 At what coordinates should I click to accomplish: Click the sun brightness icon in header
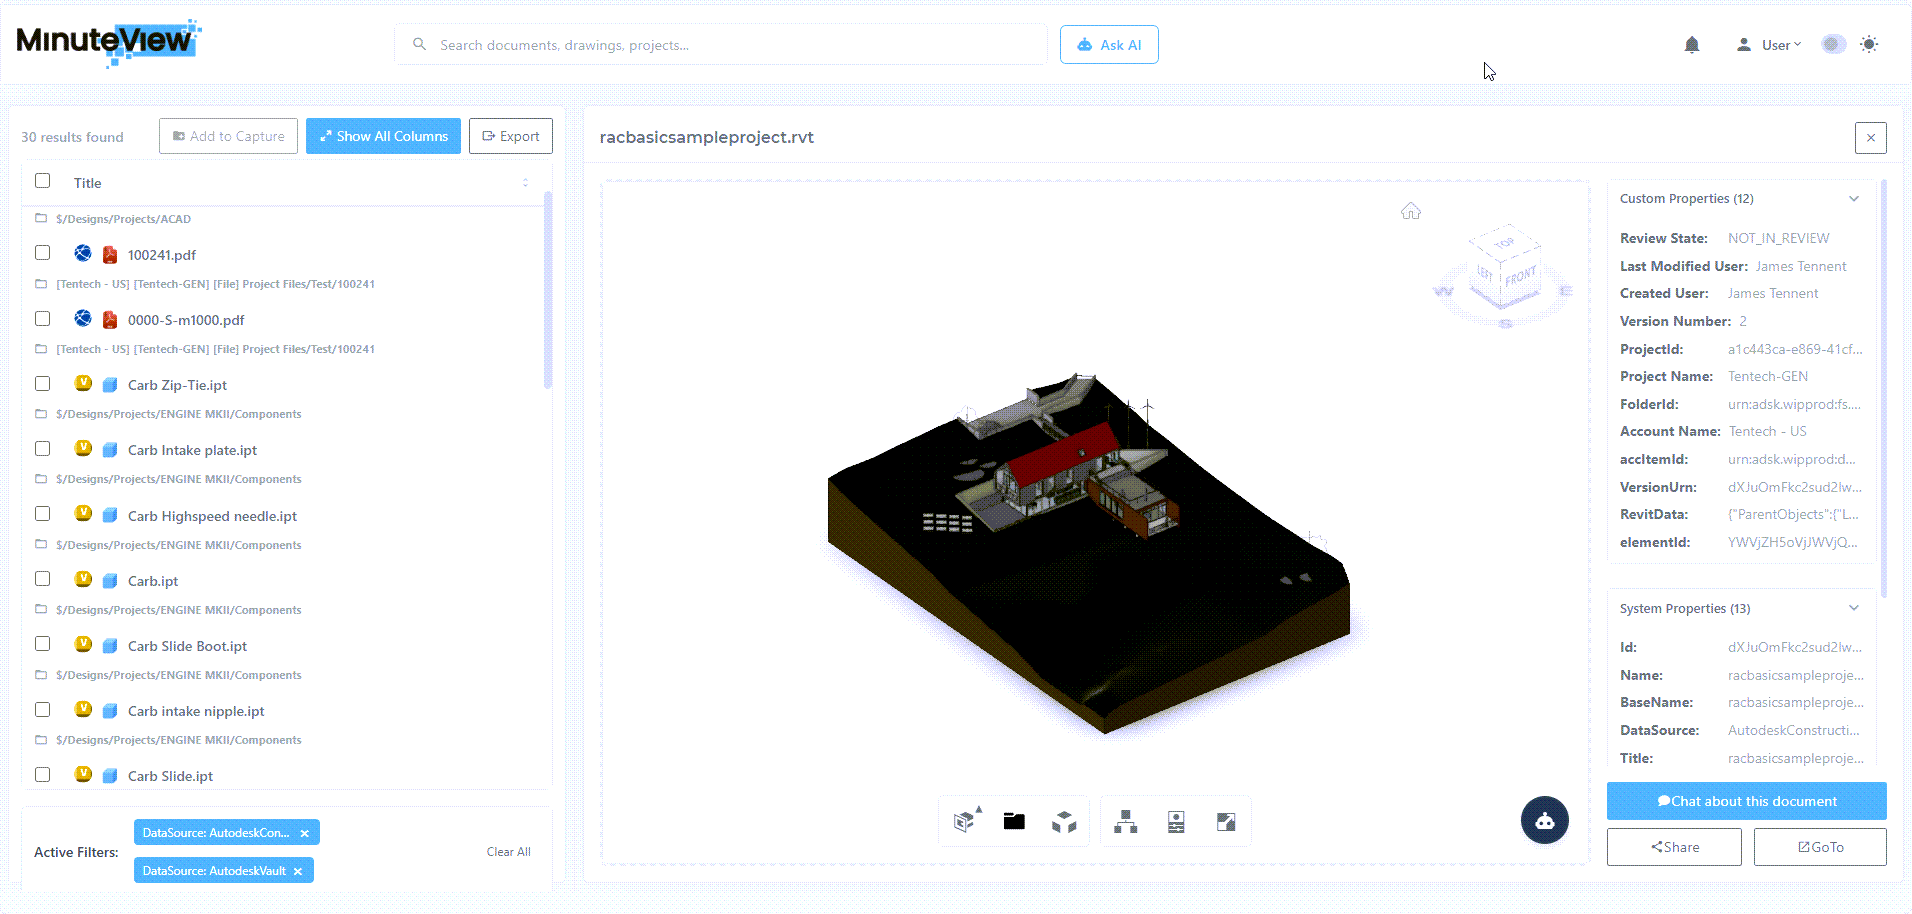click(x=1869, y=44)
